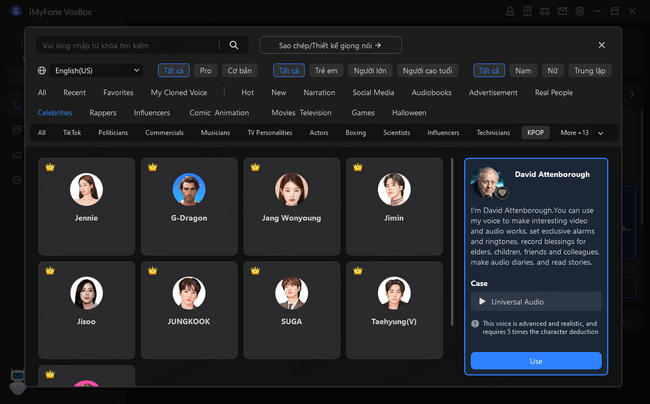This screenshot has height=404, width=650.
Task: Select the KPOP subcategory
Action: pyautogui.click(x=535, y=133)
